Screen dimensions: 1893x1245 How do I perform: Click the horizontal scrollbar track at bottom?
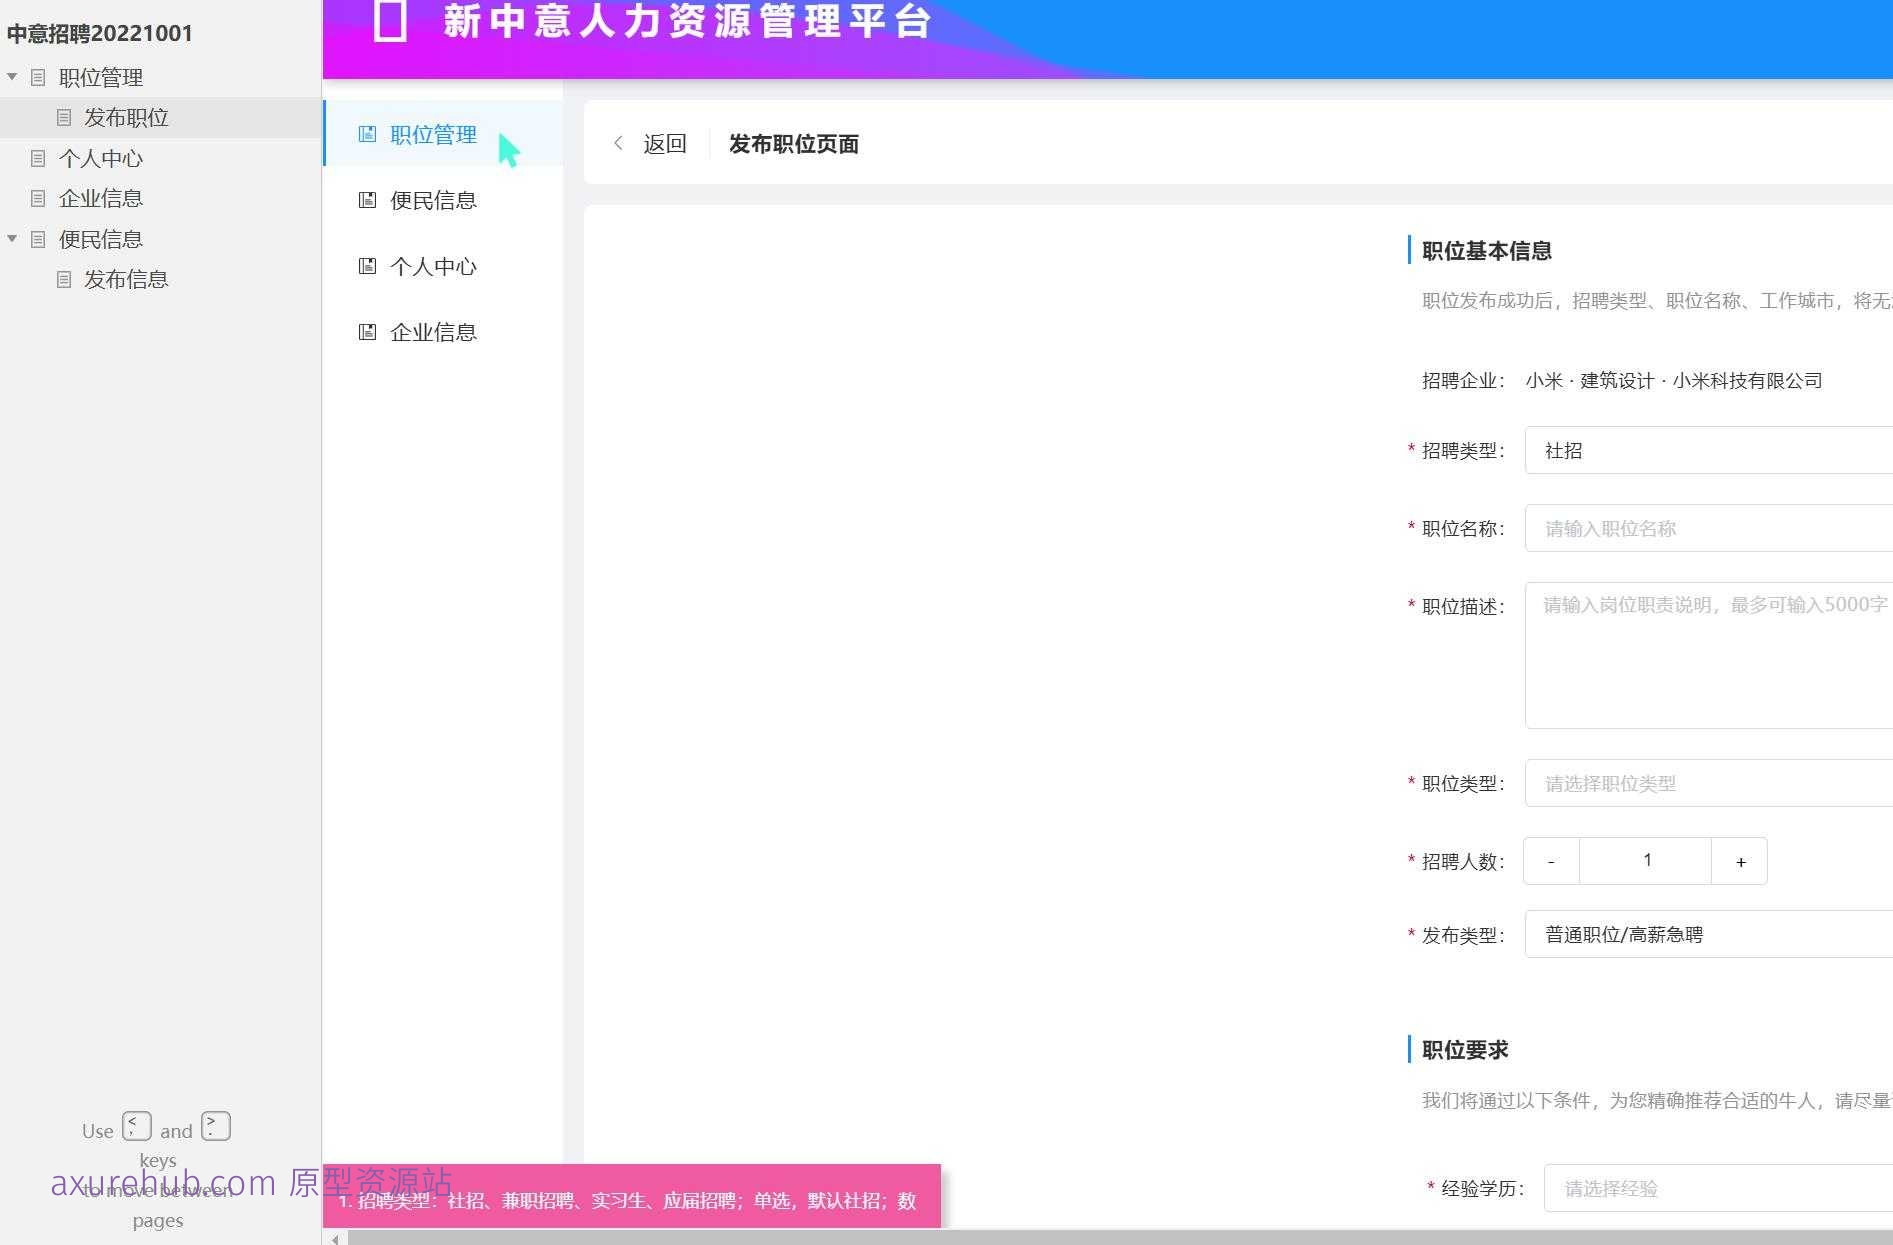click(x=1120, y=1238)
